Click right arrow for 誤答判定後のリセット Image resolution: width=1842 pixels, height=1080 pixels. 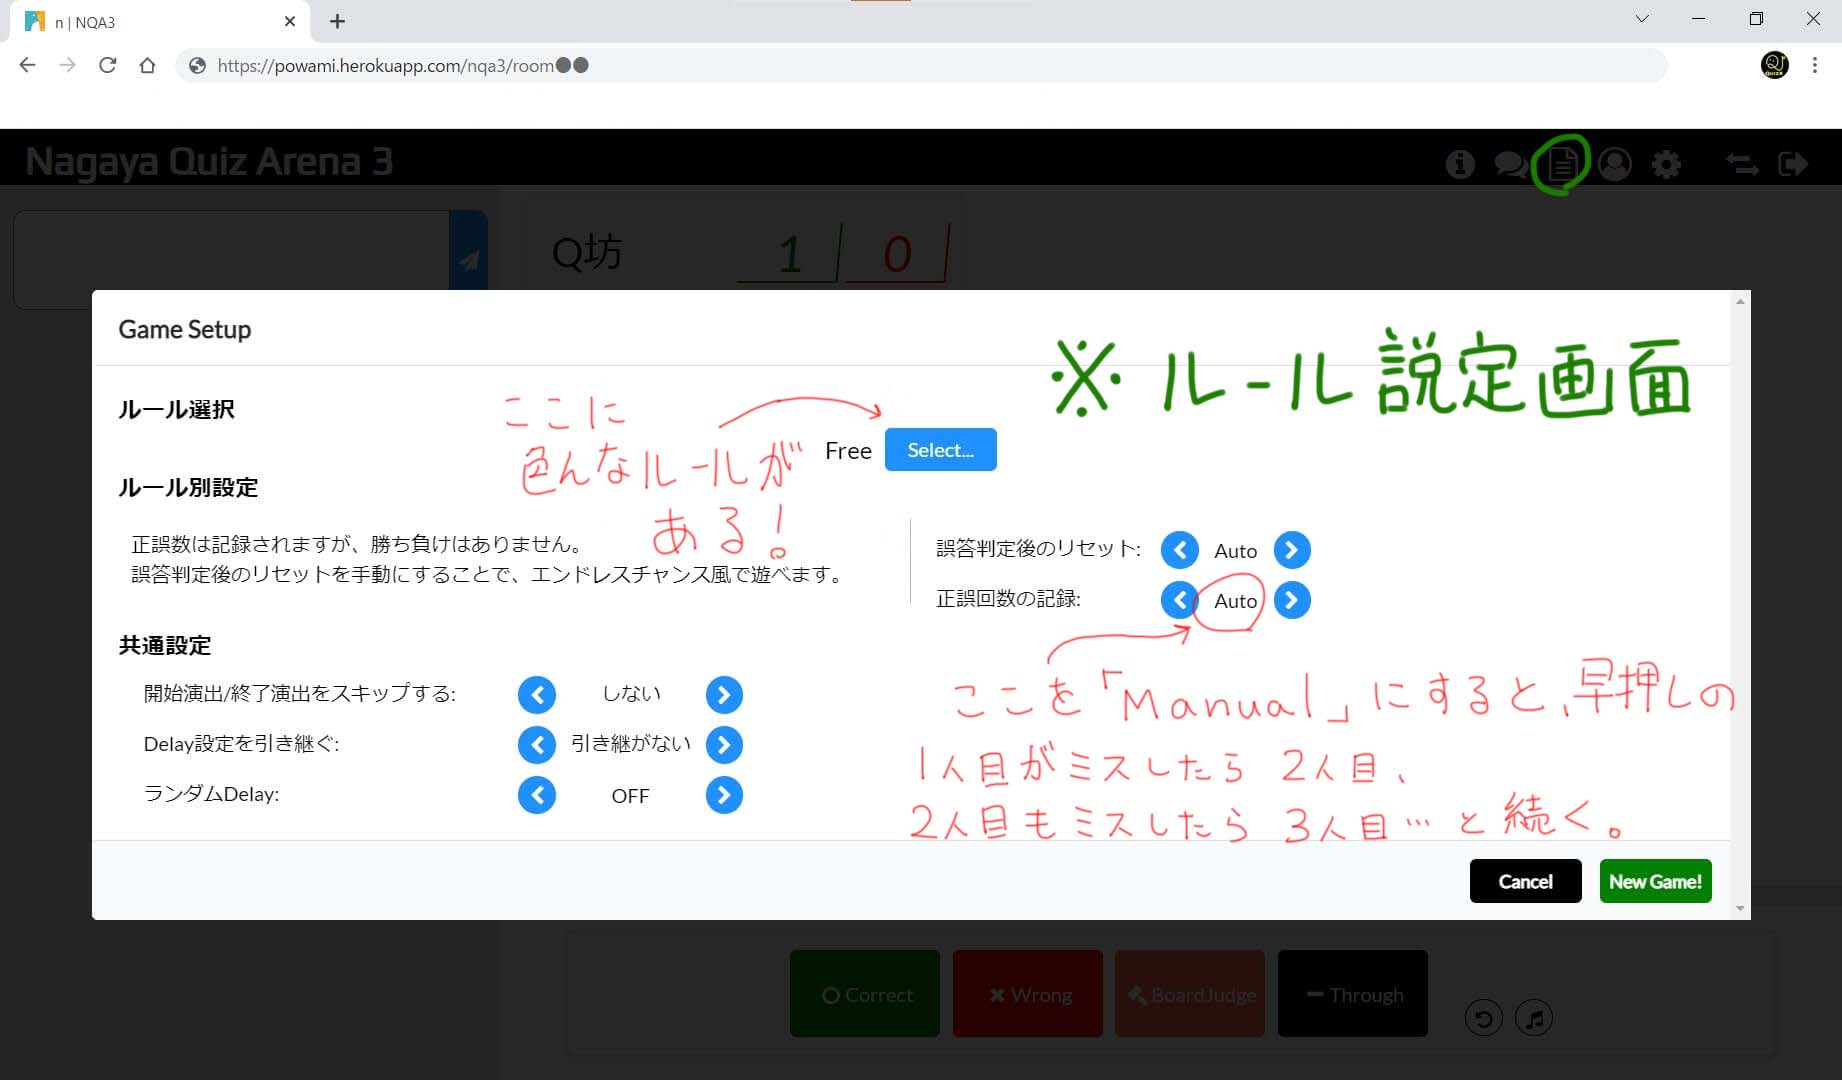pyautogui.click(x=1292, y=550)
